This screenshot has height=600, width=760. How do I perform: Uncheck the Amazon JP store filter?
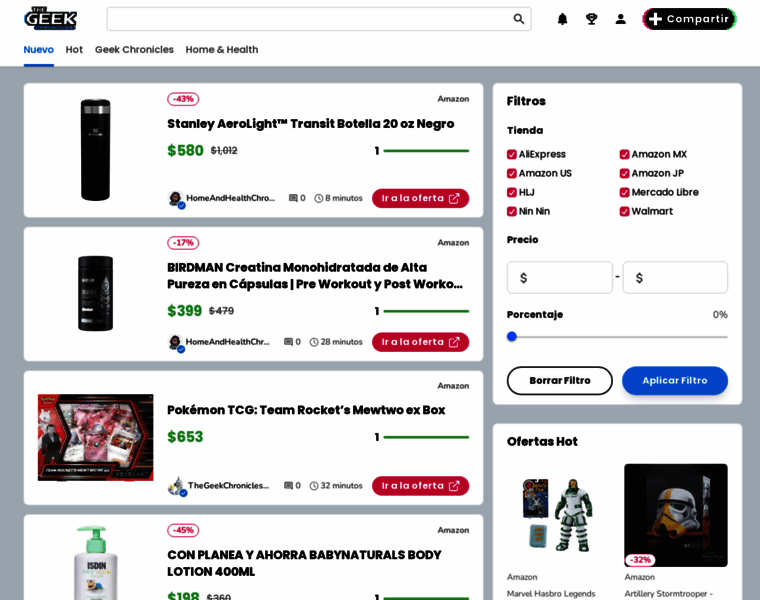pyautogui.click(x=624, y=173)
